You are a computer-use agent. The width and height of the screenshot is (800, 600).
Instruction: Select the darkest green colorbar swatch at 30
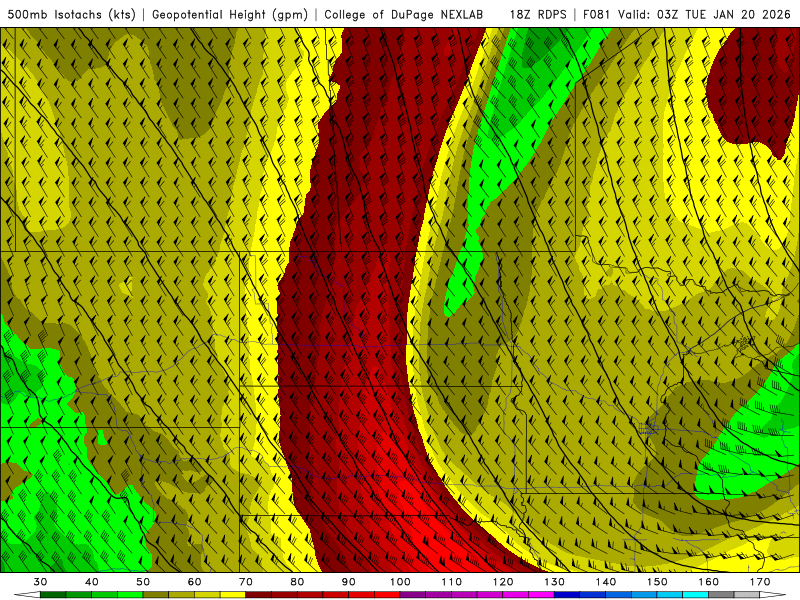pyautogui.click(x=53, y=595)
